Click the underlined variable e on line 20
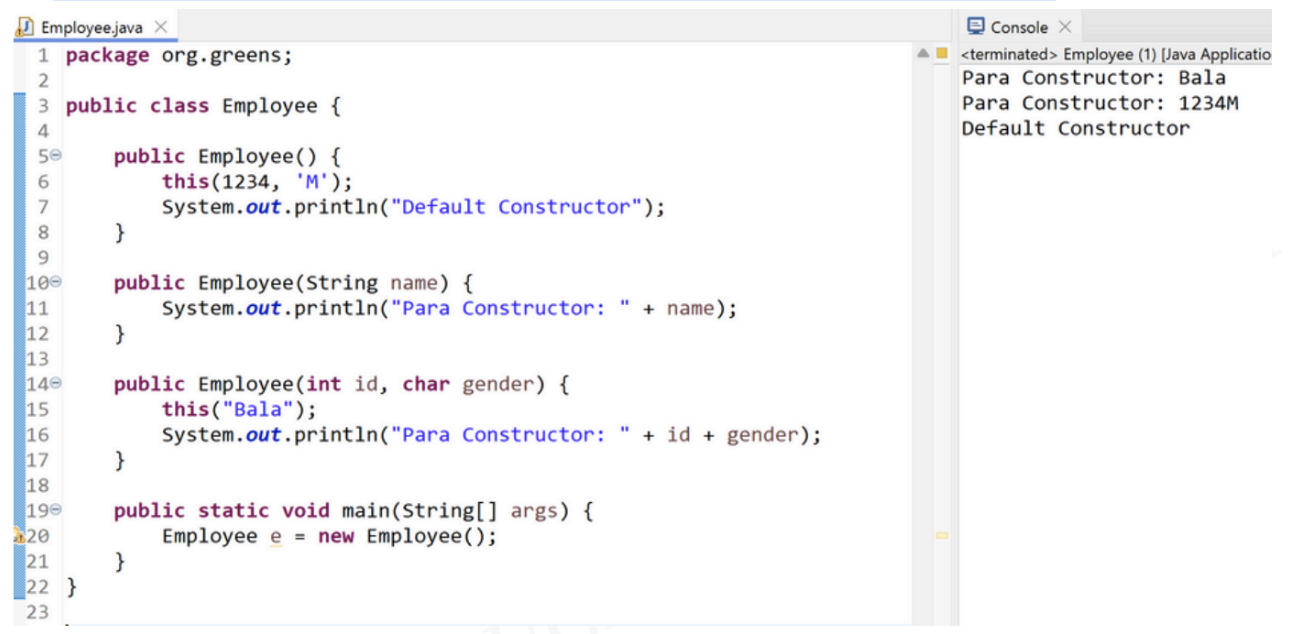The height and width of the screenshot is (634, 1308). point(277,537)
